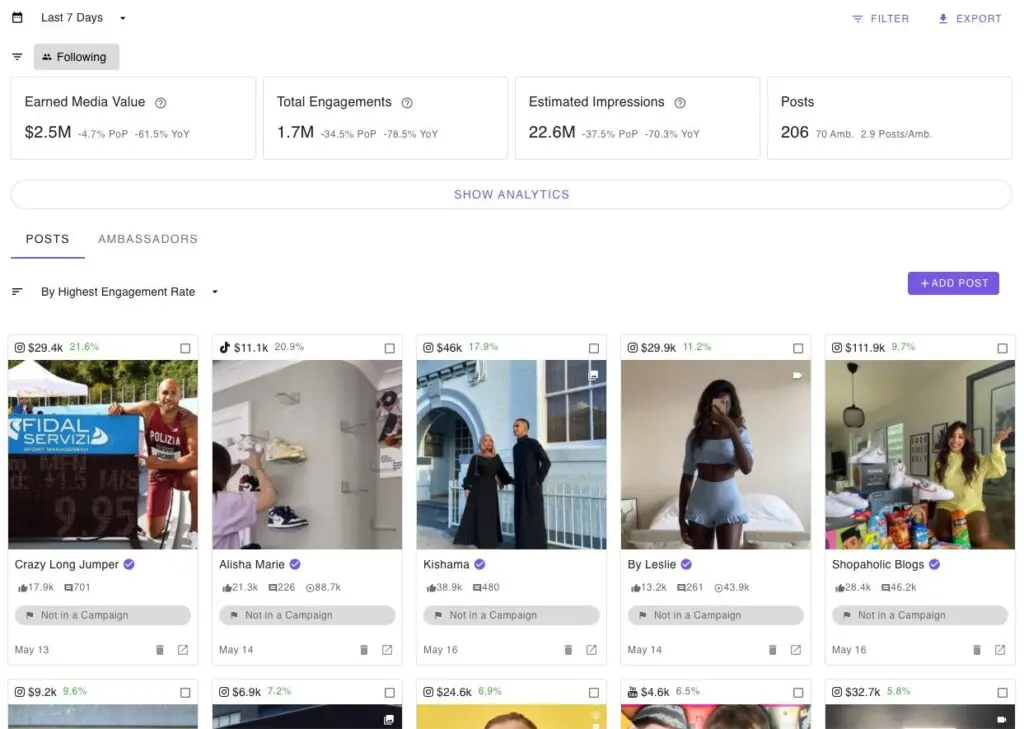This screenshot has height=729, width=1024.
Task: Open Alisha Marie post in new window
Action: (387, 650)
